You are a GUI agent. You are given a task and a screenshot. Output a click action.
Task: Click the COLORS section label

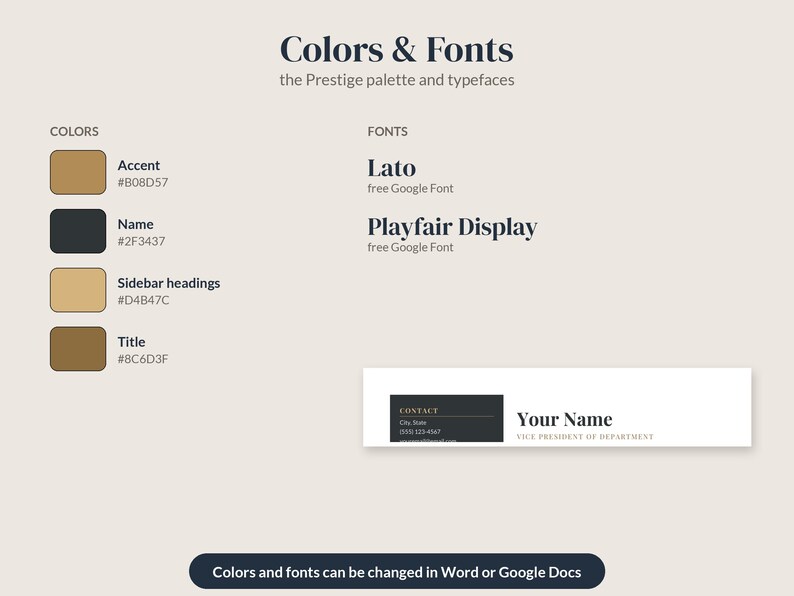[74, 132]
